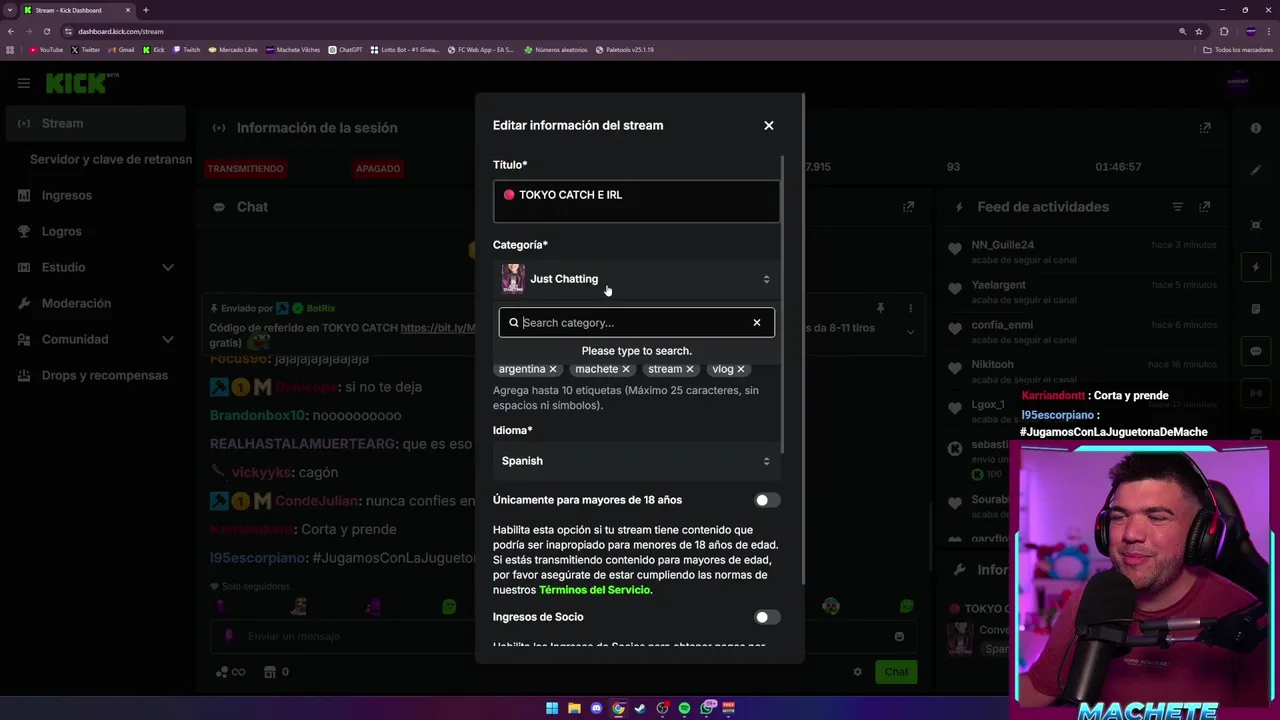
Task: Bookmark this page with the star
Action: [x=1199, y=31]
